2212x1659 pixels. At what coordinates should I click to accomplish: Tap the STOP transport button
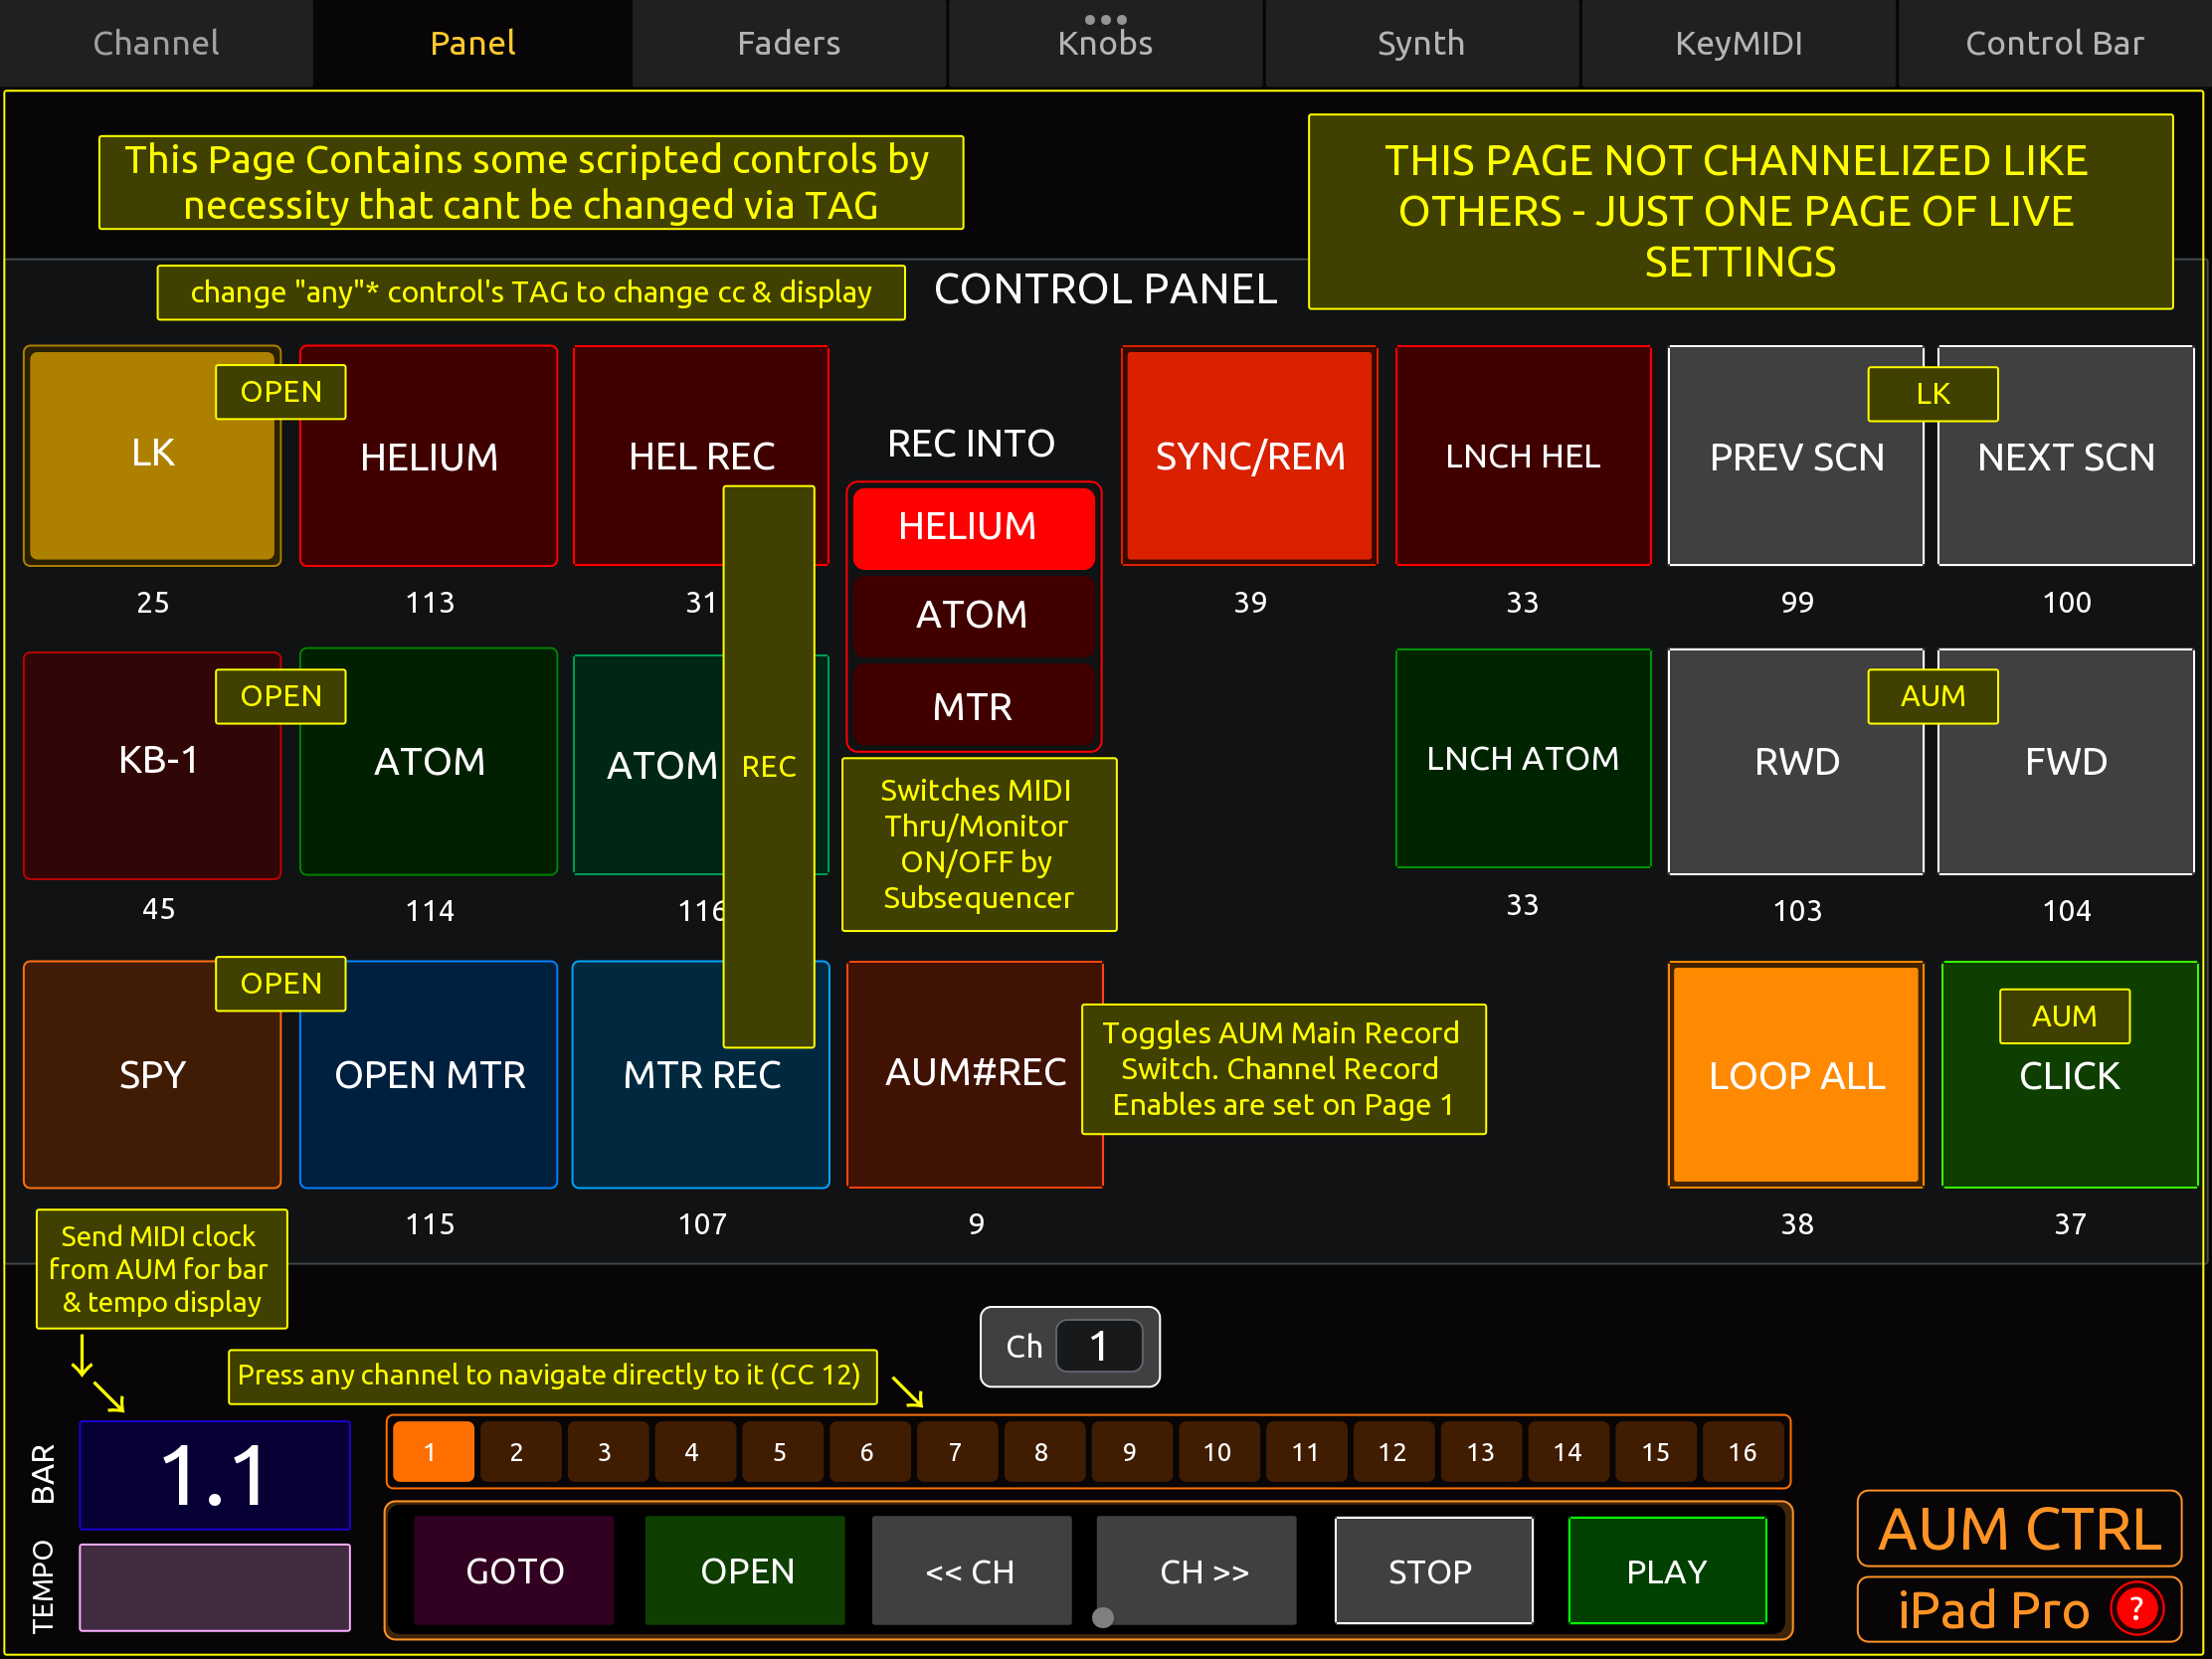click(x=1433, y=1571)
